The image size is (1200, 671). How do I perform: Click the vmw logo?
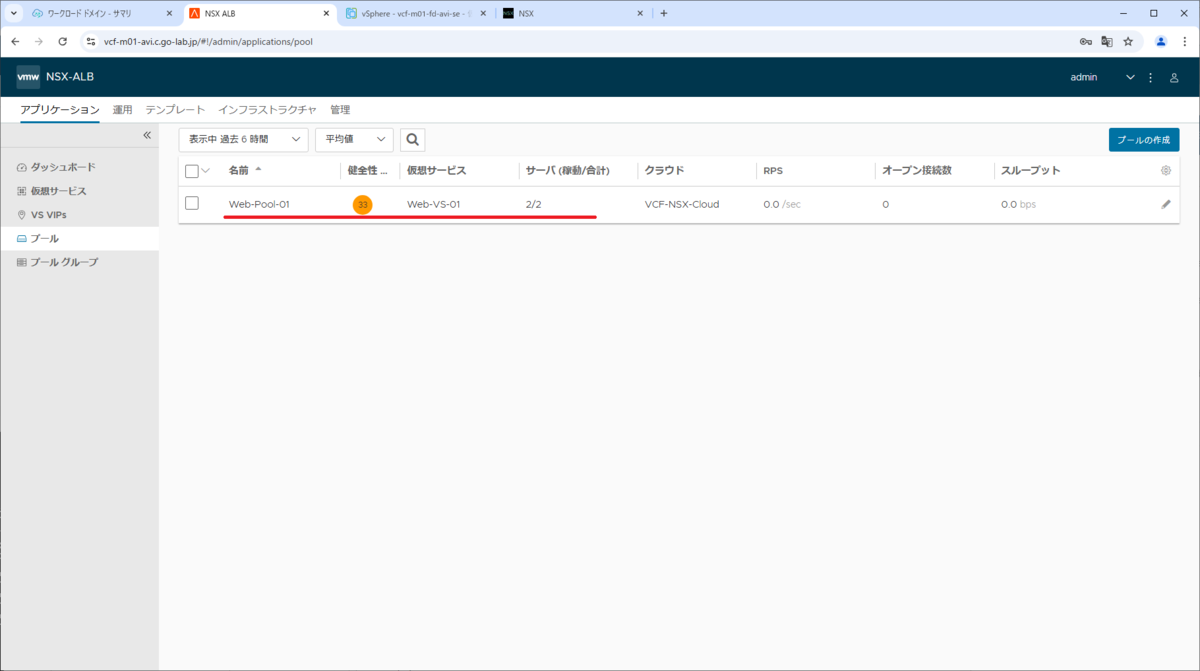(x=28, y=77)
